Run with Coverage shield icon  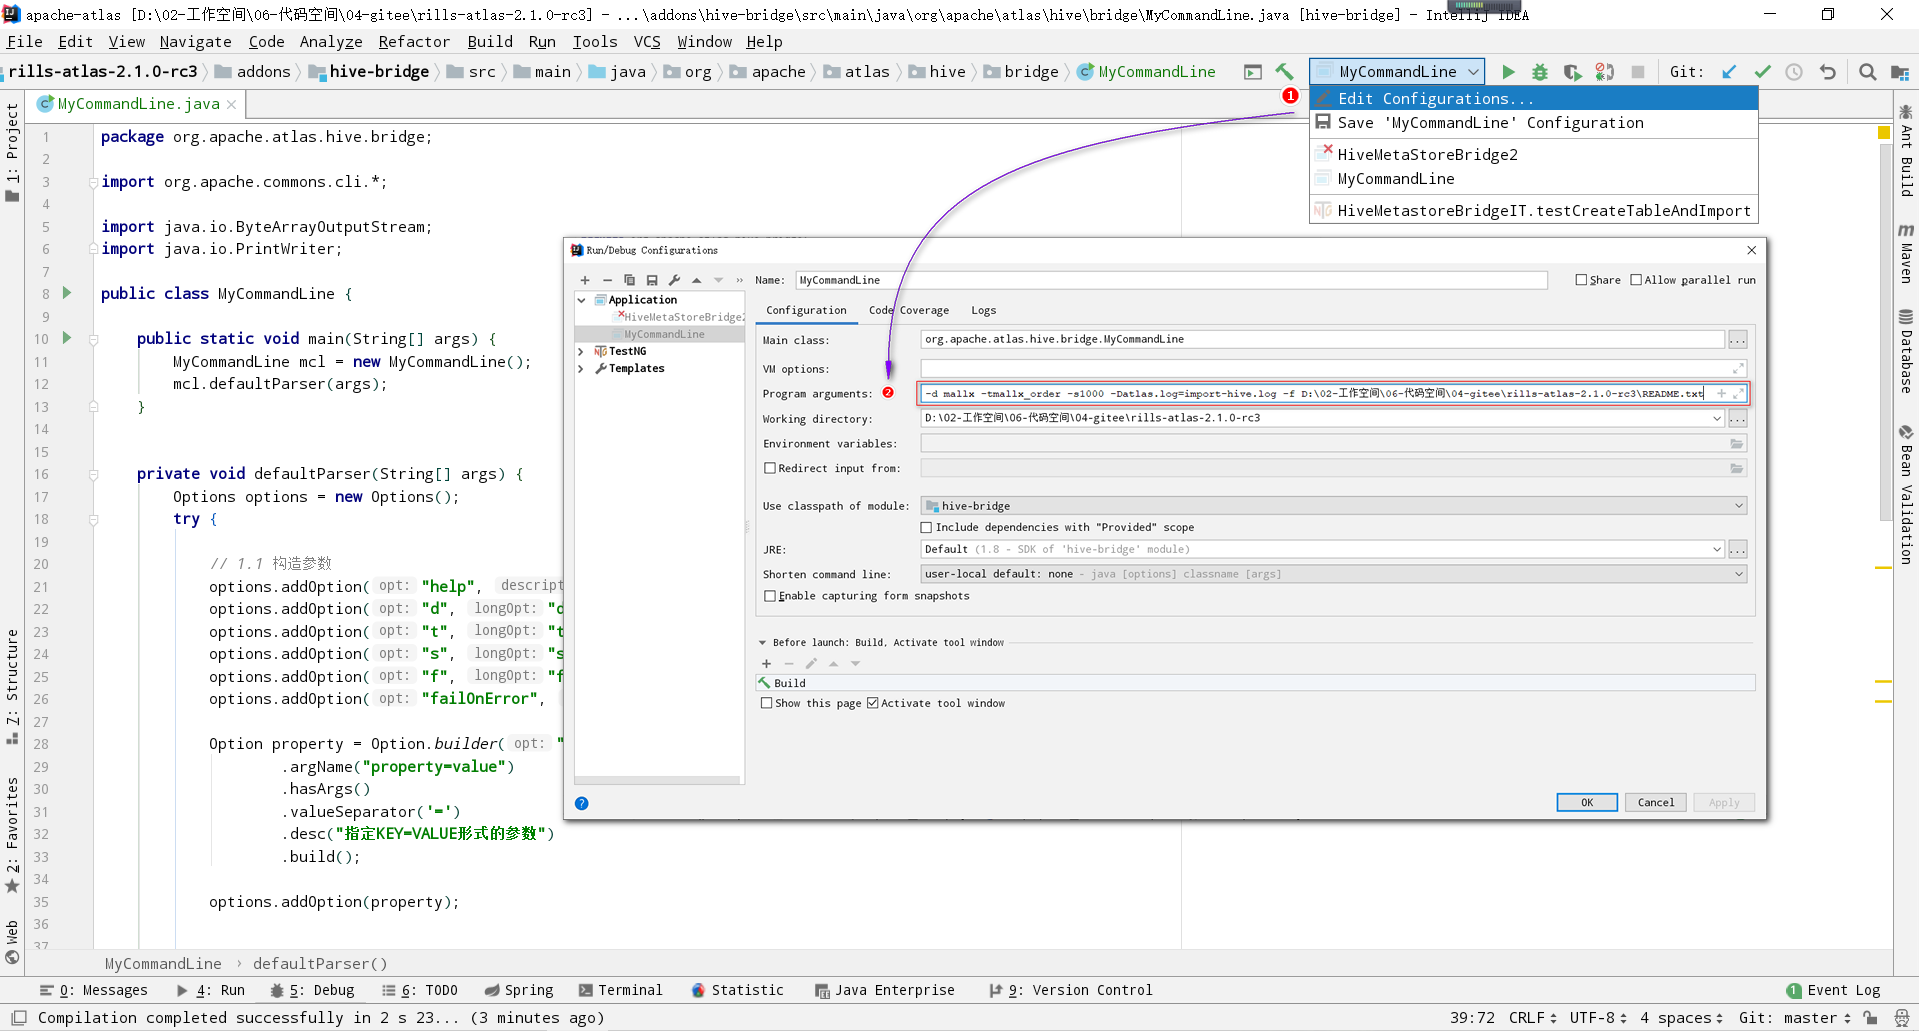(1573, 72)
